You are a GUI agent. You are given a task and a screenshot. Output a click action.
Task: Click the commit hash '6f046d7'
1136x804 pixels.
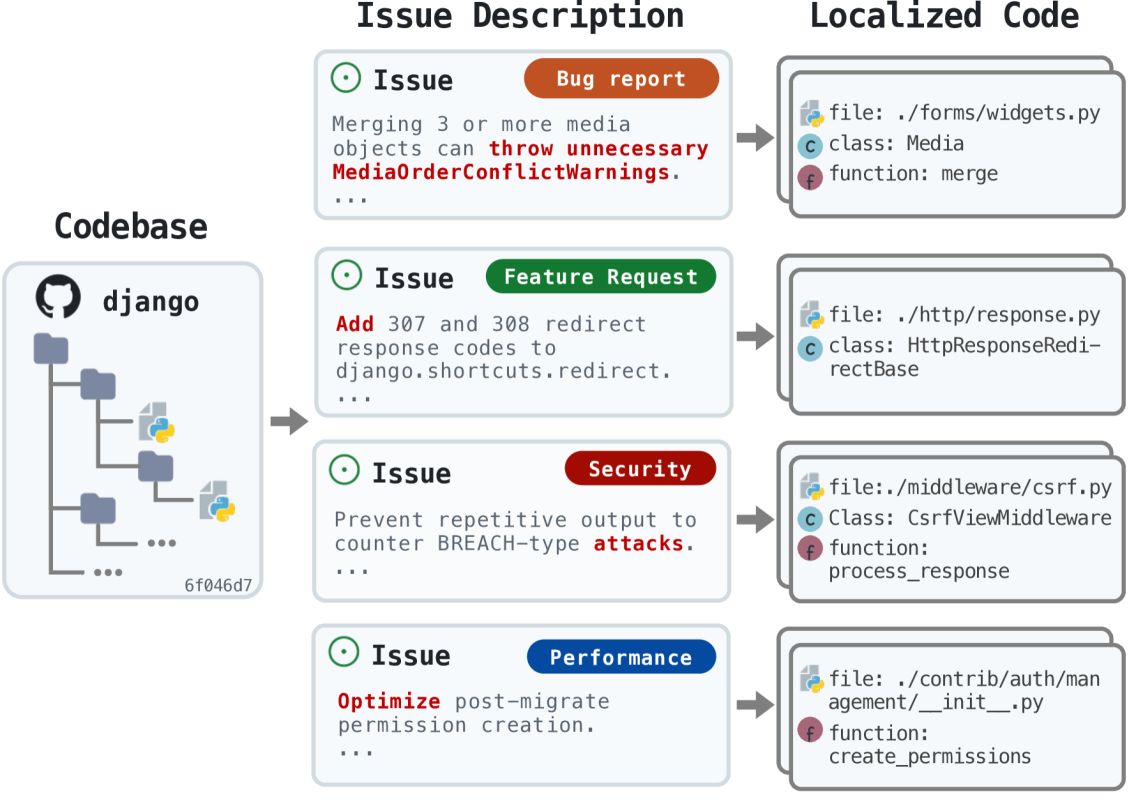(218, 585)
